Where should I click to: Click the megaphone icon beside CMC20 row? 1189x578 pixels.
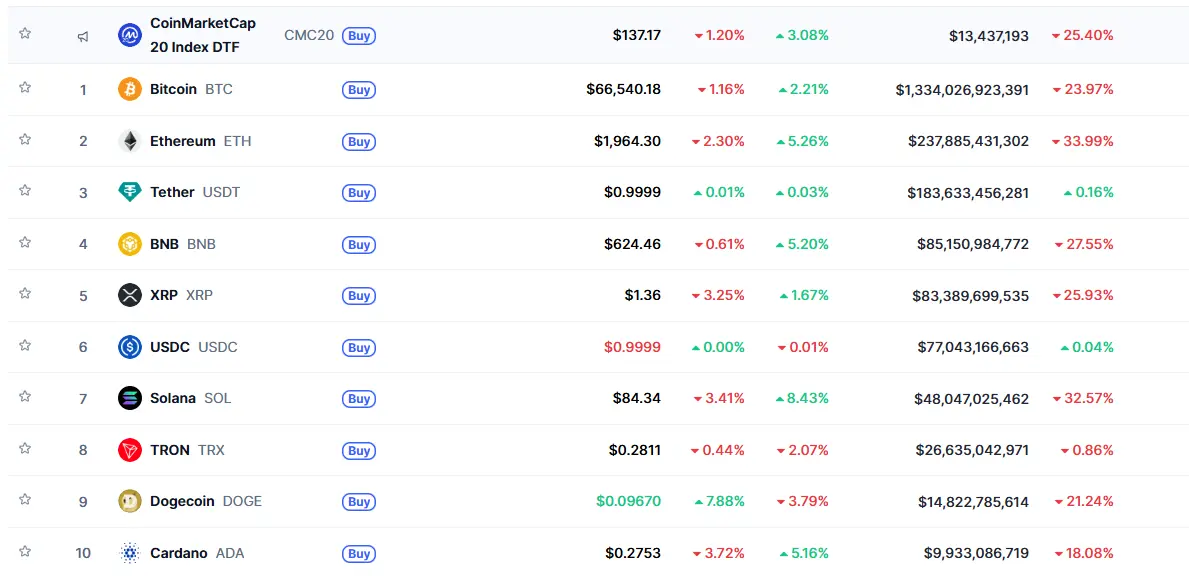pyautogui.click(x=83, y=36)
